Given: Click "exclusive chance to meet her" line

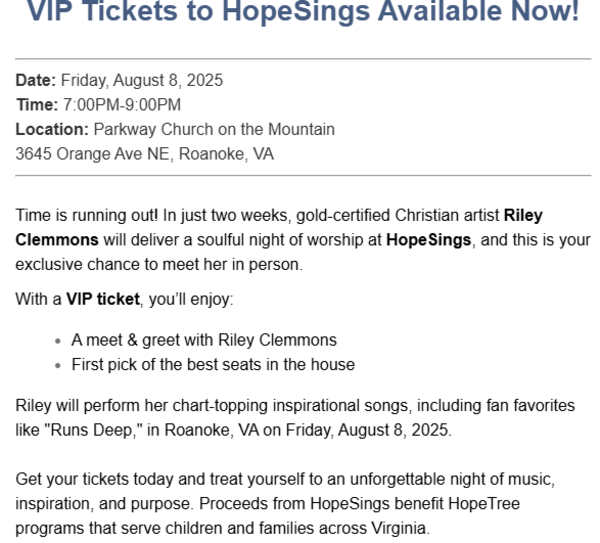Looking at the screenshot, I should pos(159,264).
